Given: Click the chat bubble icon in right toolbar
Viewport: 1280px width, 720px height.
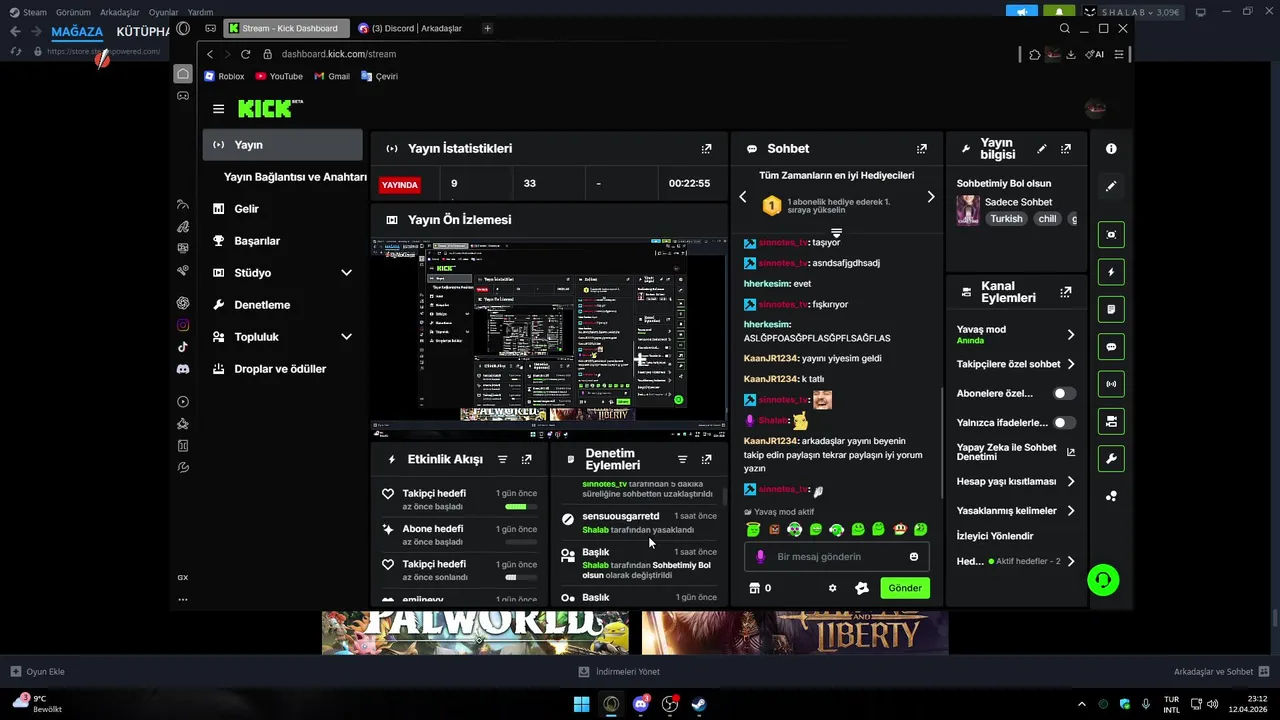Looking at the screenshot, I should (1111, 347).
